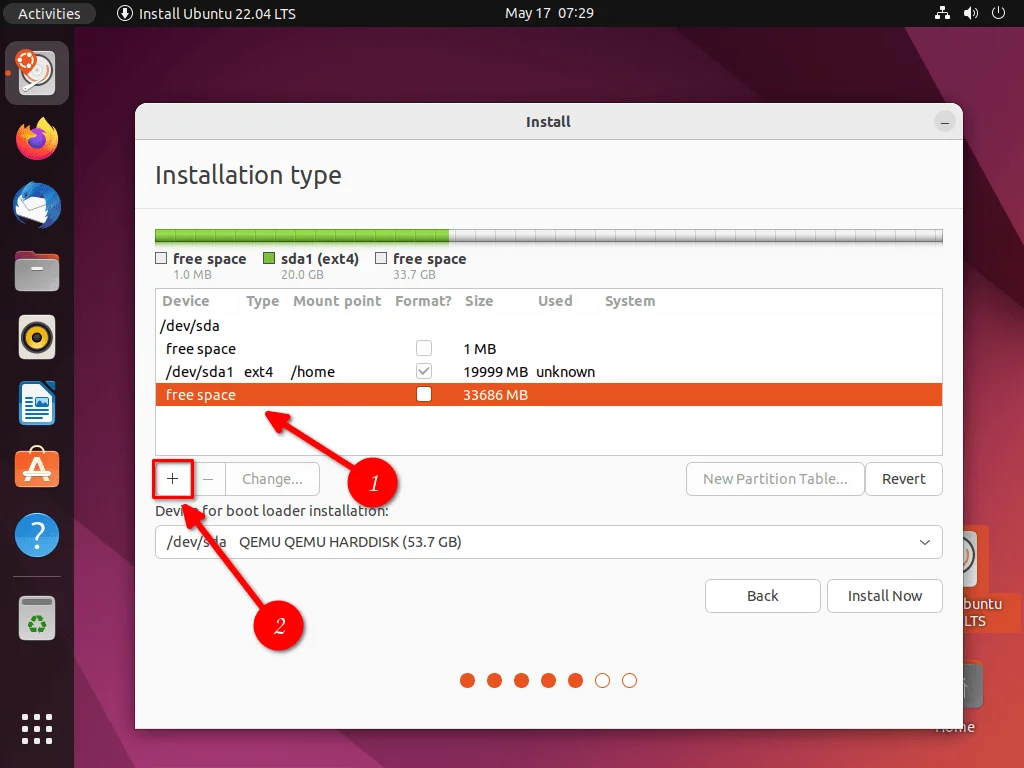This screenshot has width=1024, height=768.
Task: Open LibreOffice Writer from the dock
Action: click(x=37, y=404)
